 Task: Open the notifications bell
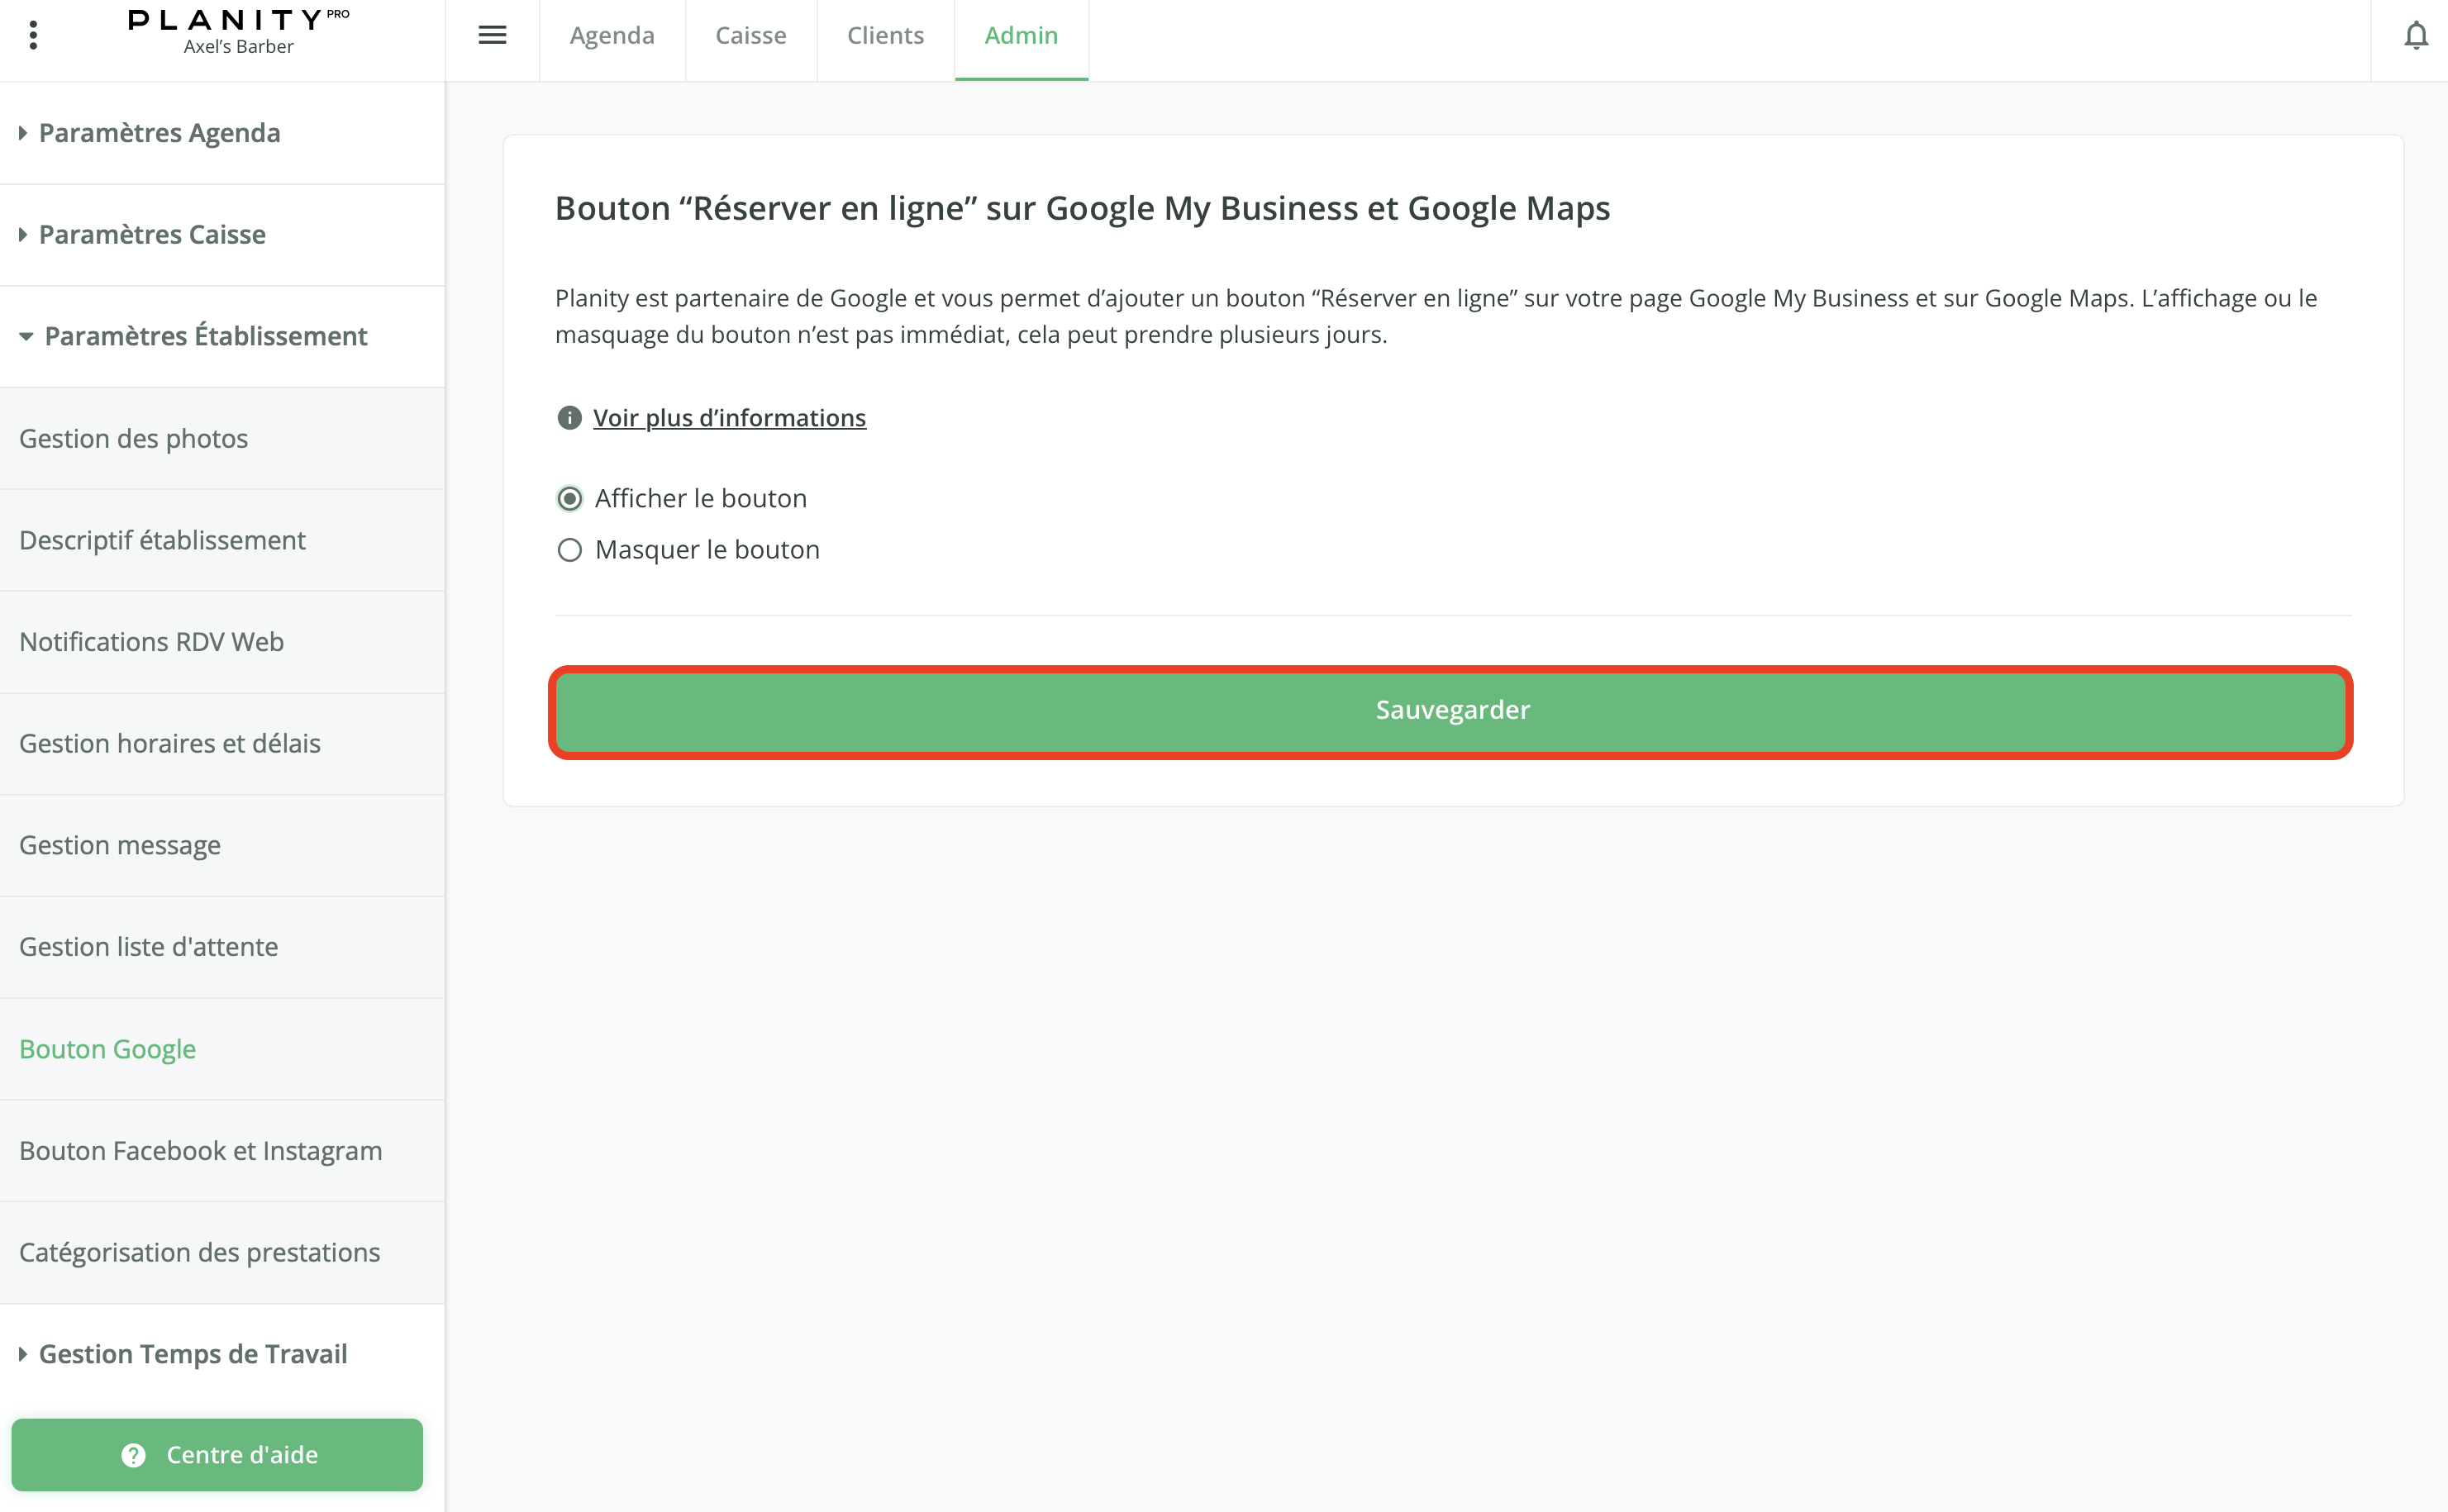coord(2415,36)
